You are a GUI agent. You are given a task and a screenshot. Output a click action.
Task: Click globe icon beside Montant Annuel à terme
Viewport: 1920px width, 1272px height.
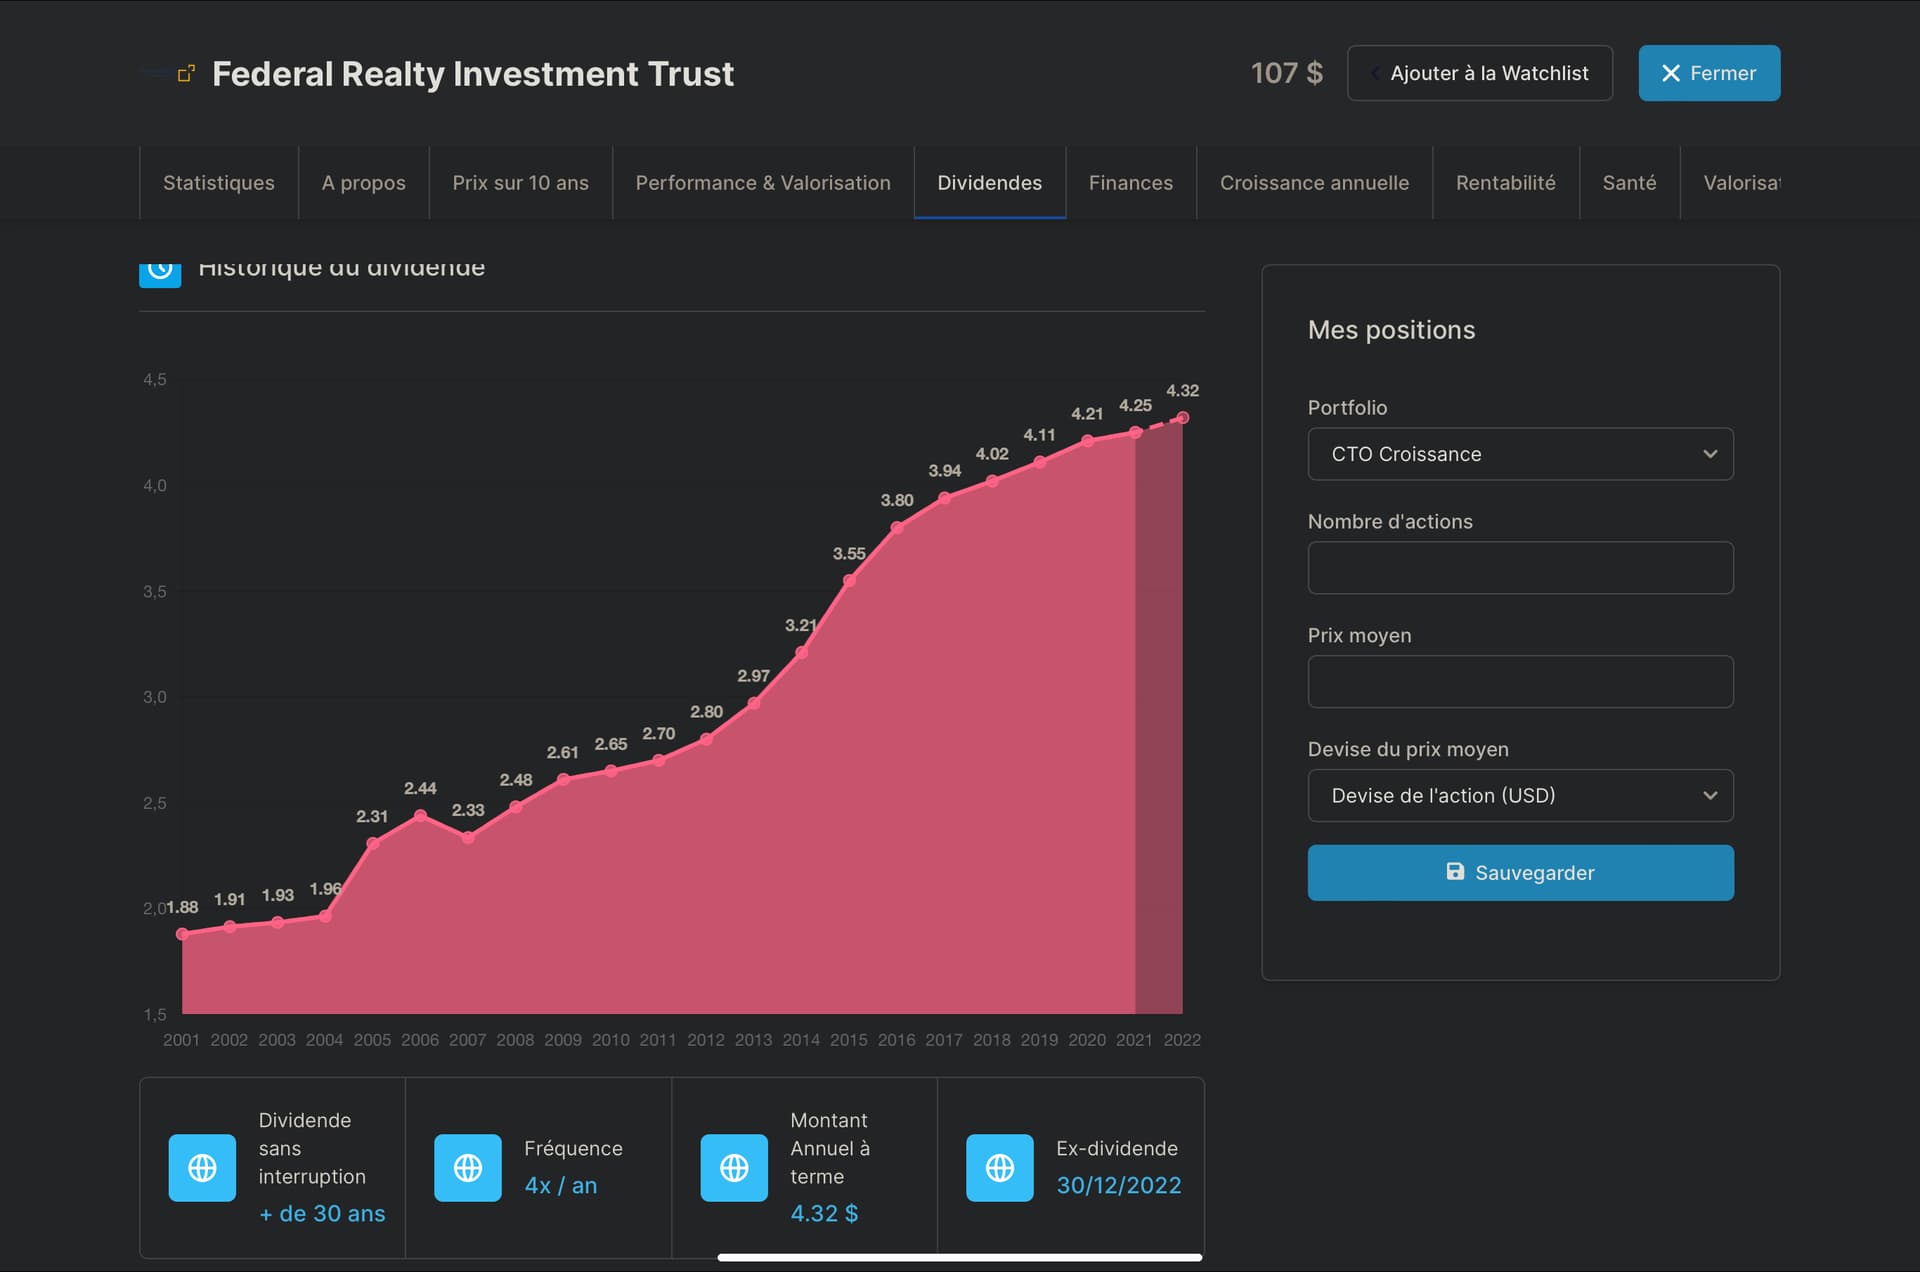pyautogui.click(x=734, y=1167)
